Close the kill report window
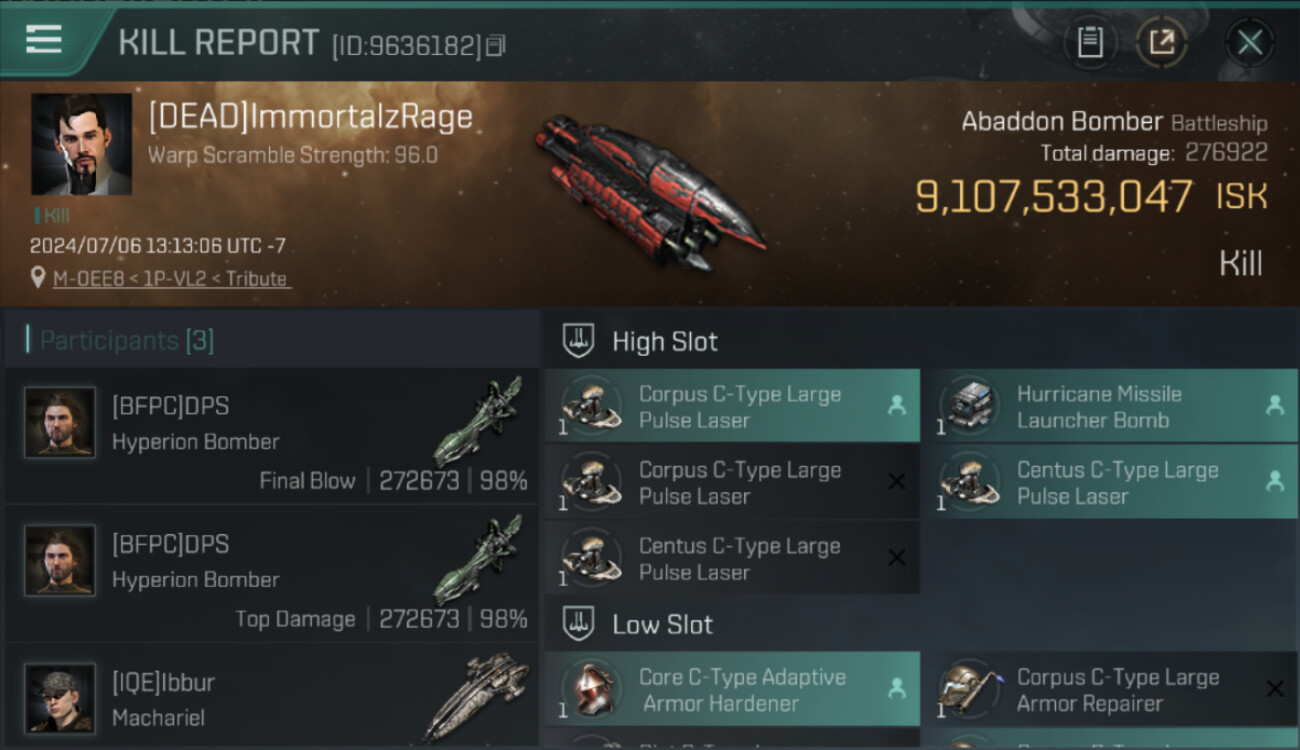1300x750 pixels. click(1250, 42)
